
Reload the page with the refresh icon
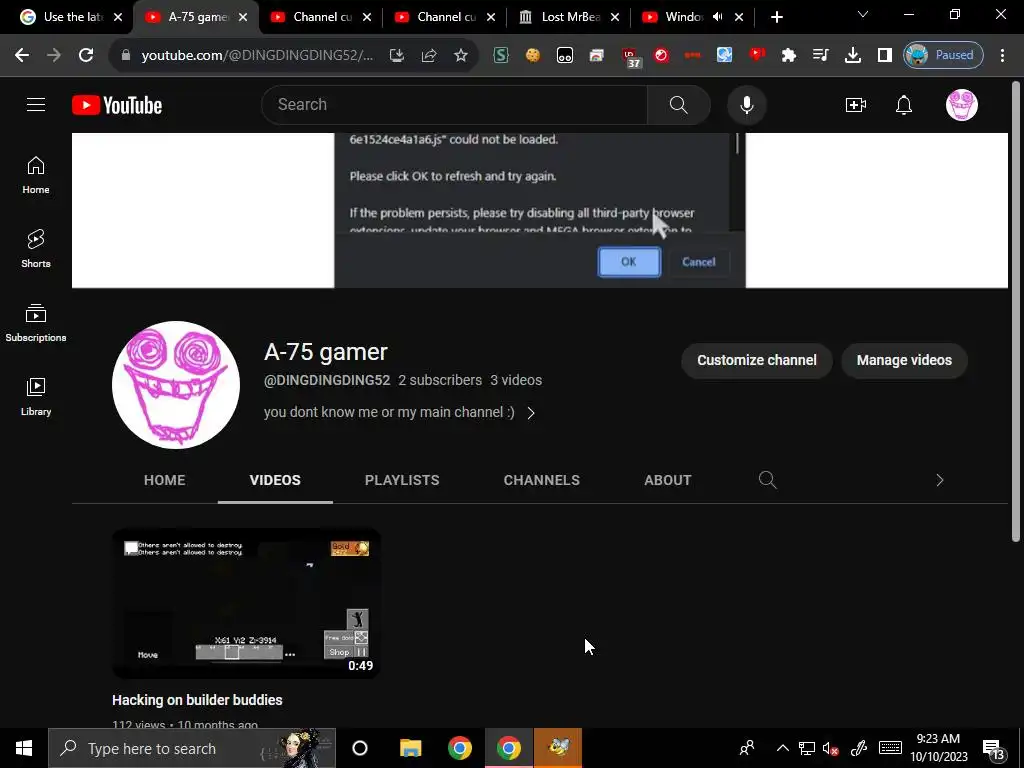[86, 56]
